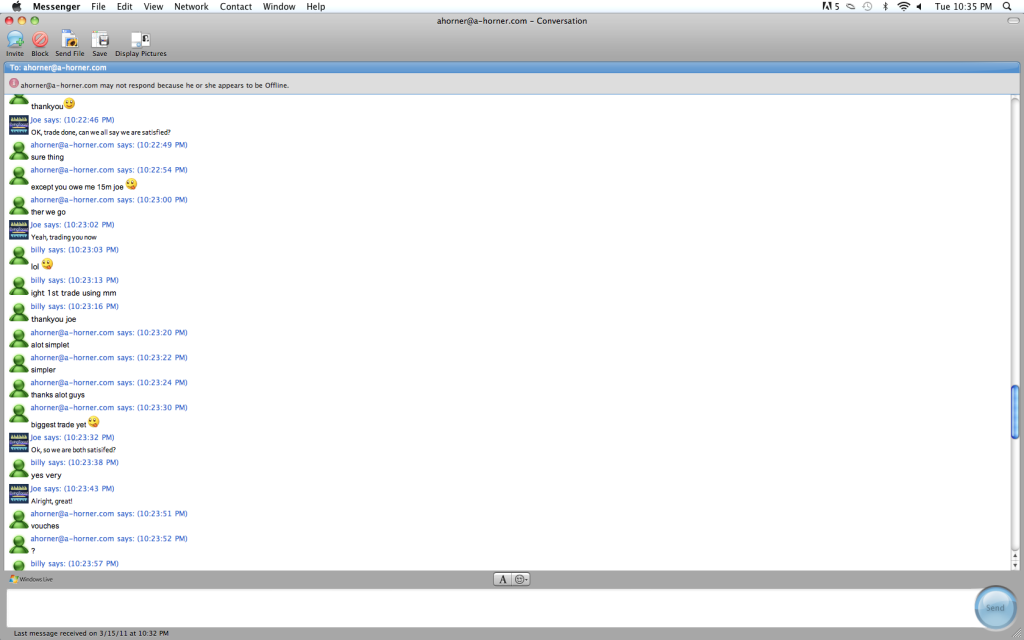
Task: Click message "biggest trade yet"
Action: point(58,425)
